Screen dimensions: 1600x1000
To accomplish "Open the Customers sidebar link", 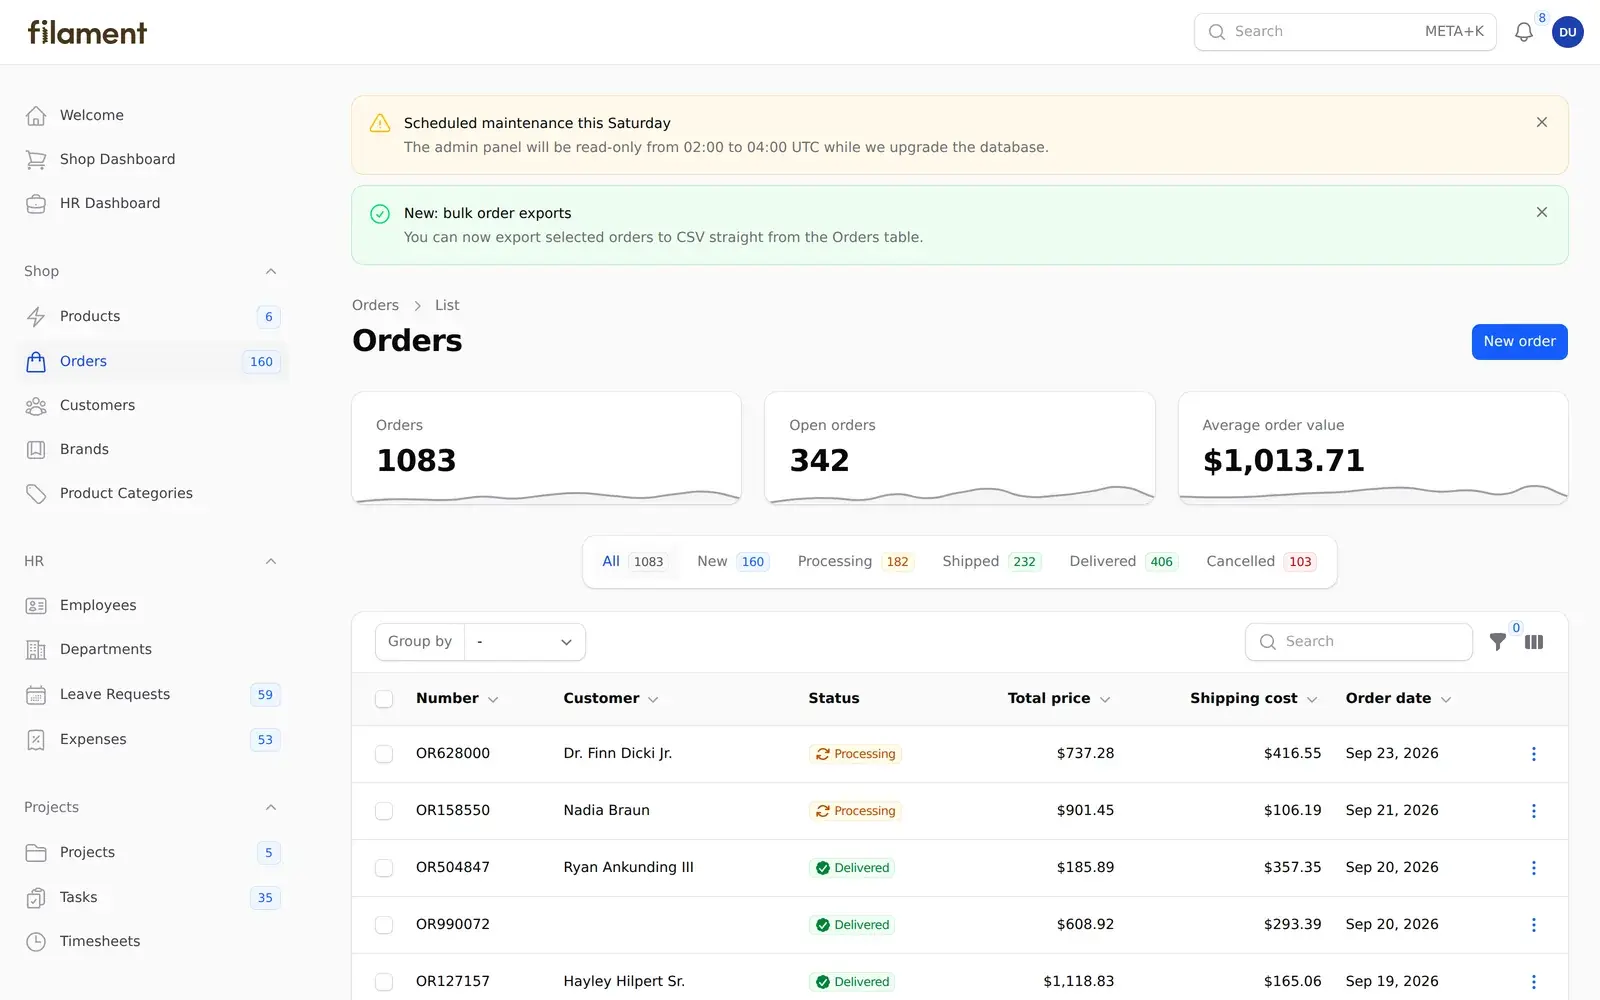I will (x=152, y=406).
